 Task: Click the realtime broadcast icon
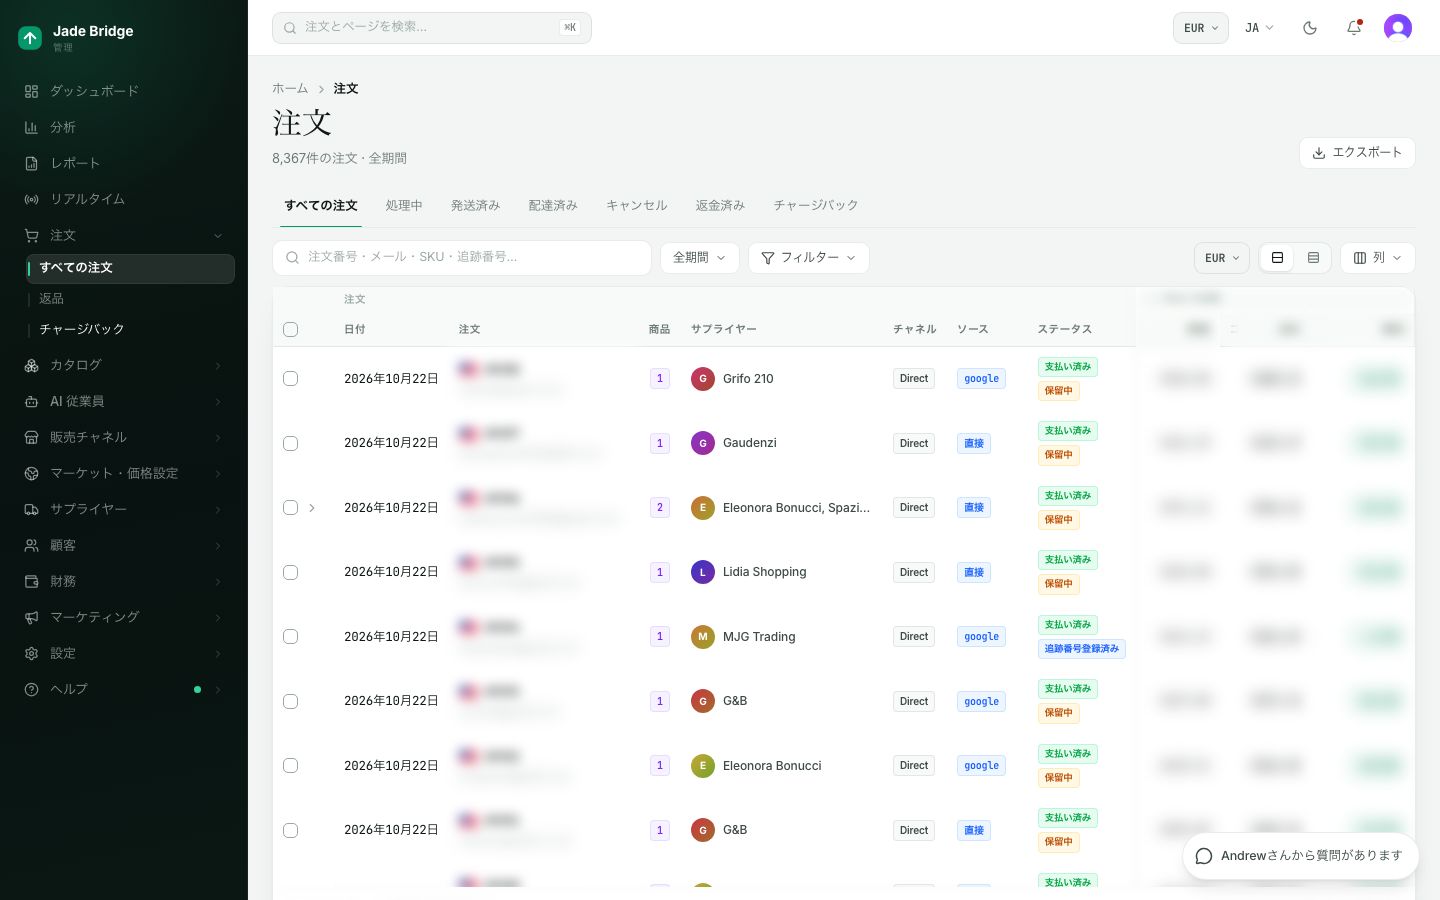[32, 199]
